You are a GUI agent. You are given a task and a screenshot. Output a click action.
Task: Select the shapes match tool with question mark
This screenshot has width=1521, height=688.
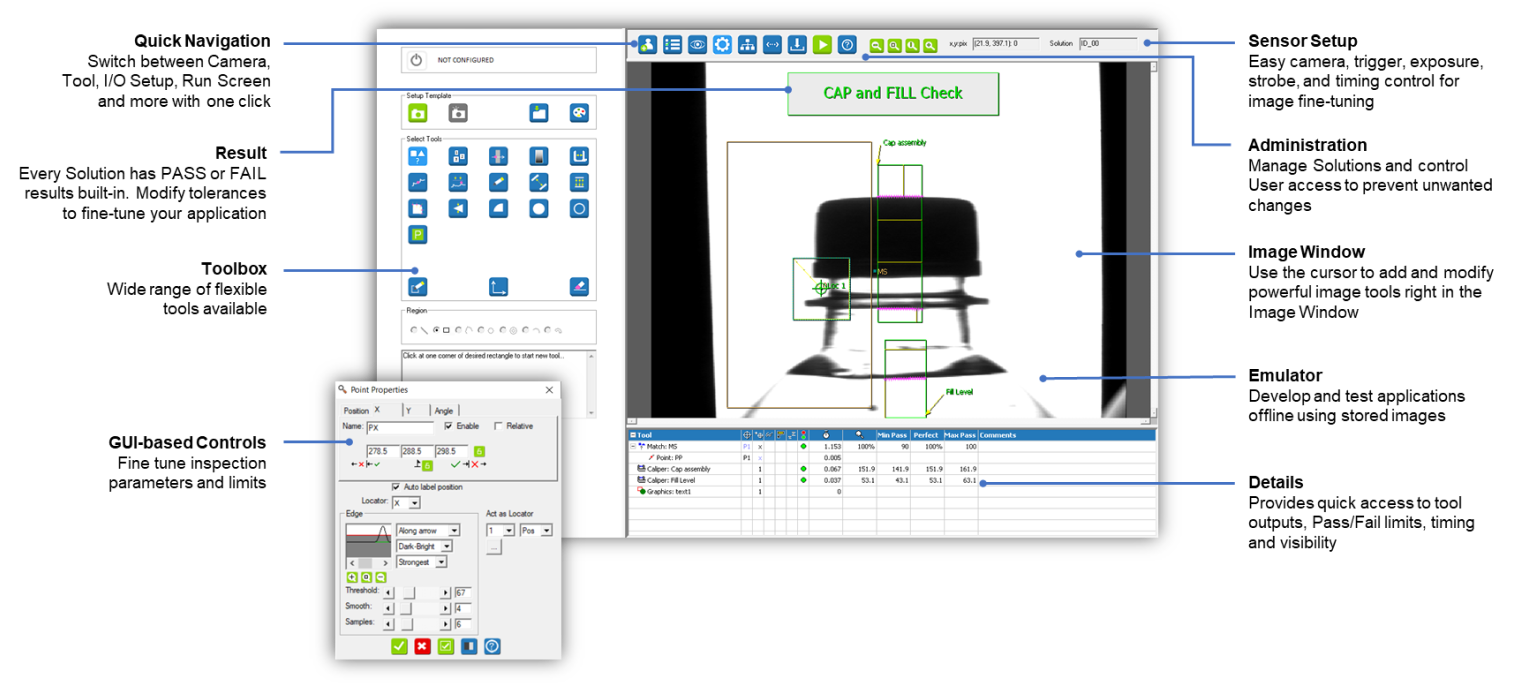coord(418,156)
